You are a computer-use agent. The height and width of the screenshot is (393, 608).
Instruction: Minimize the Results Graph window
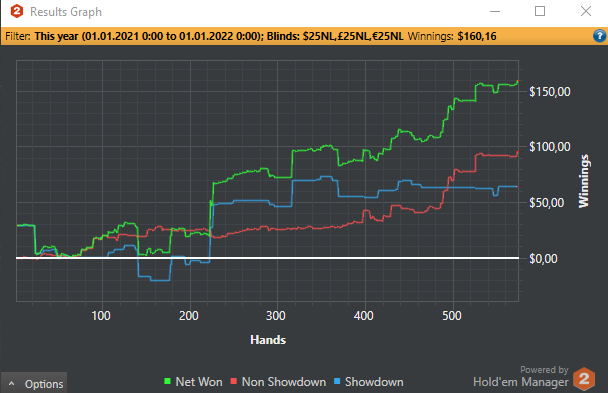pos(495,12)
